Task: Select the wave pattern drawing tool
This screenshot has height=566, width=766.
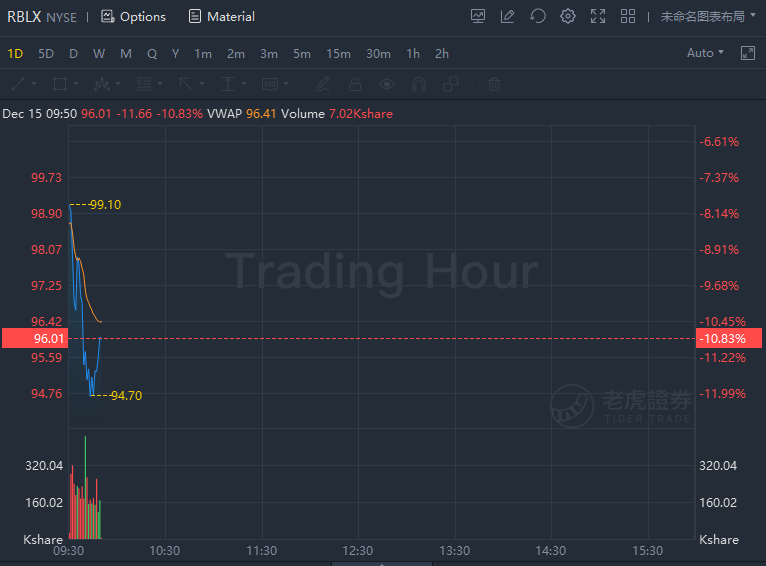Action: [102, 84]
